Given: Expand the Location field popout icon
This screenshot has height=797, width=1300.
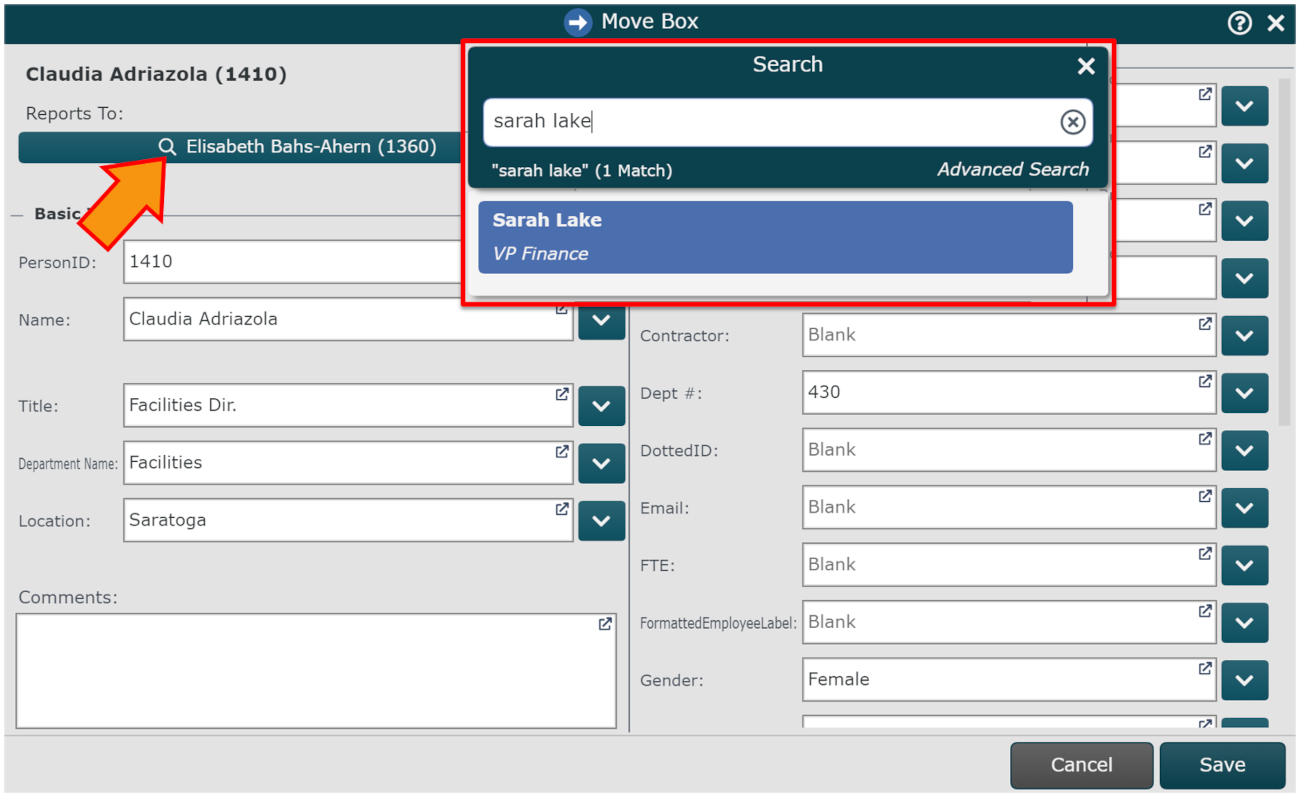Looking at the screenshot, I should (562, 509).
